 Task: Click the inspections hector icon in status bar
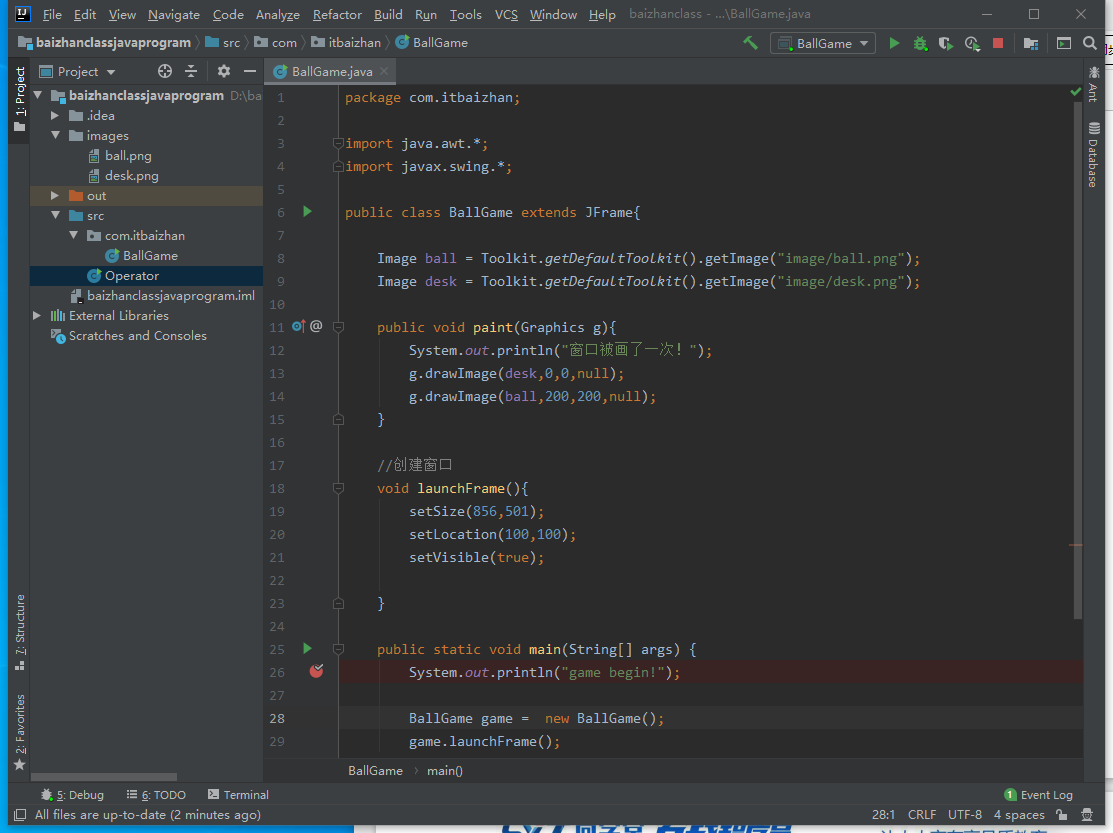point(1087,815)
